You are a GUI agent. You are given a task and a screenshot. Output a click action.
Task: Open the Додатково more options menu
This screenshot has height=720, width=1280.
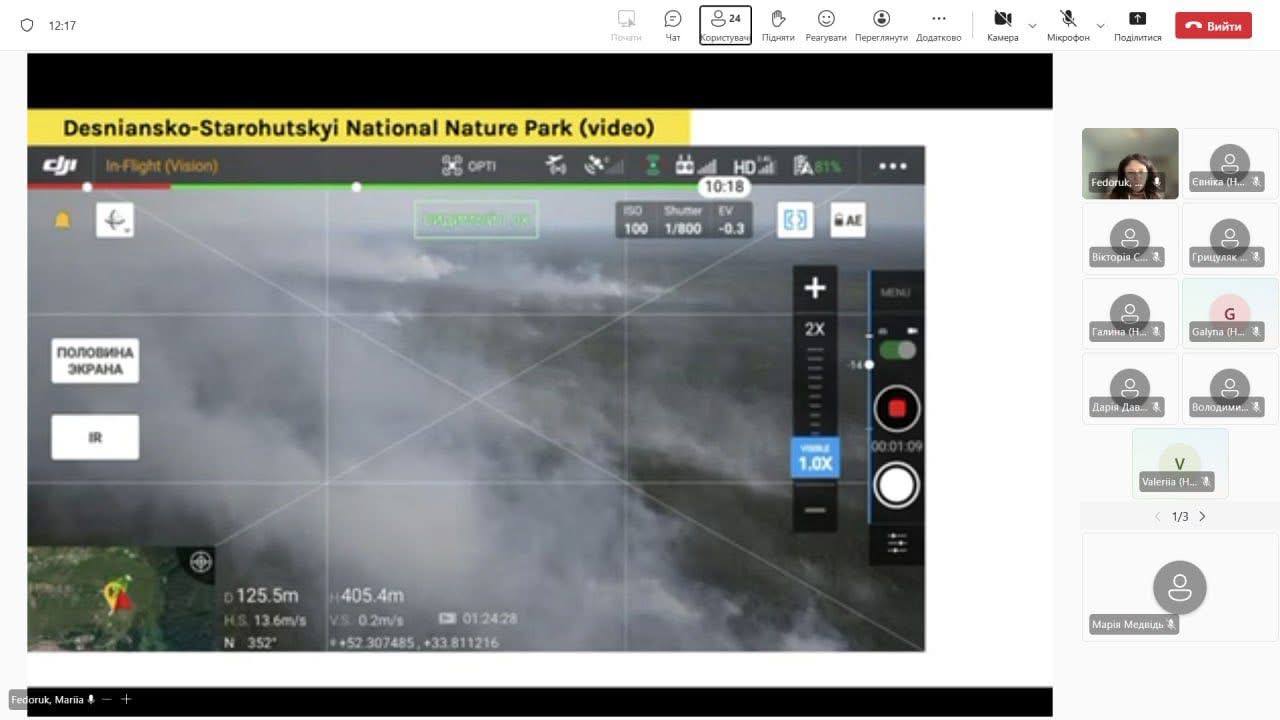(938, 25)
